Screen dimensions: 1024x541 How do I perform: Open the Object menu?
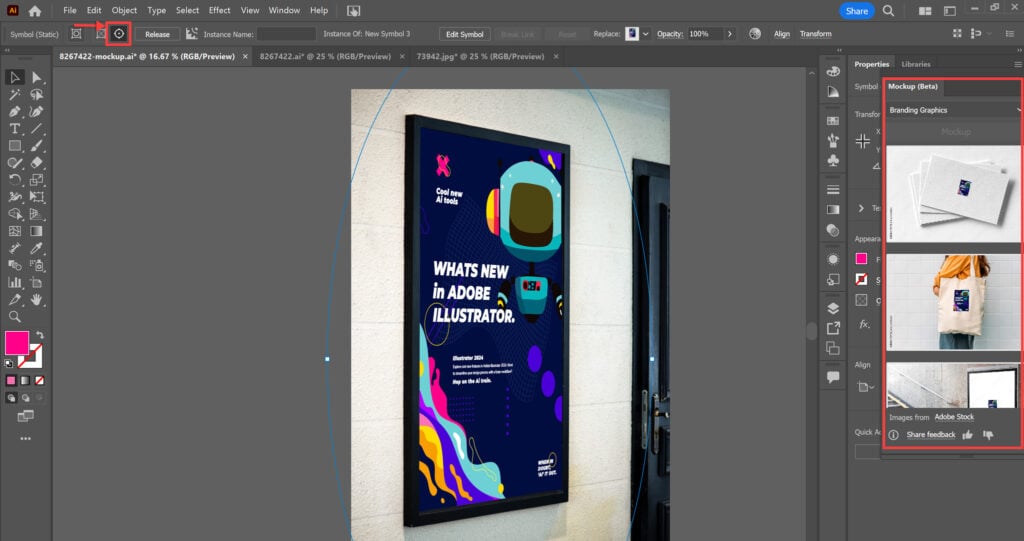[124, 10]
